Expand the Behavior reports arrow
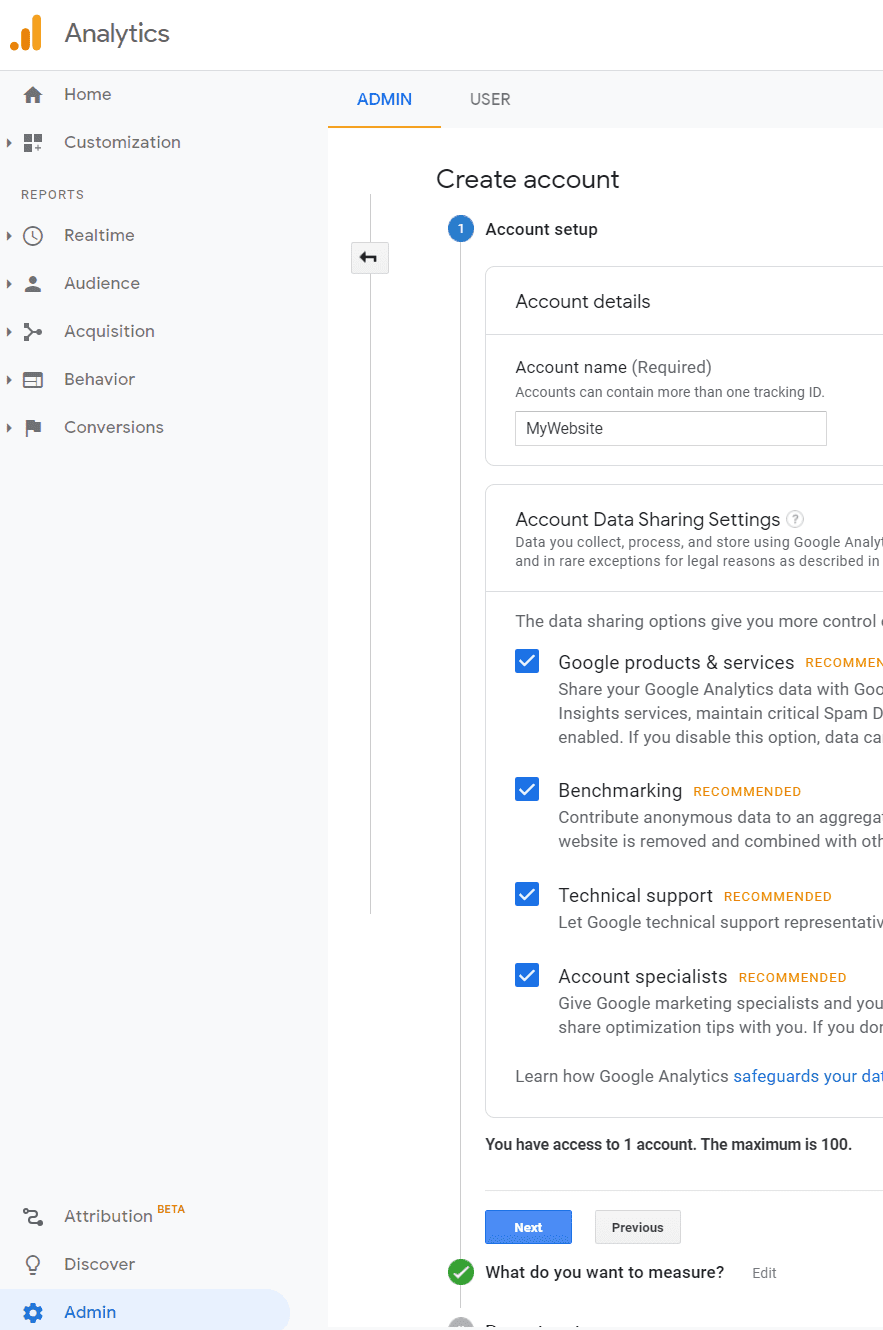 click(x=9, y=380)
